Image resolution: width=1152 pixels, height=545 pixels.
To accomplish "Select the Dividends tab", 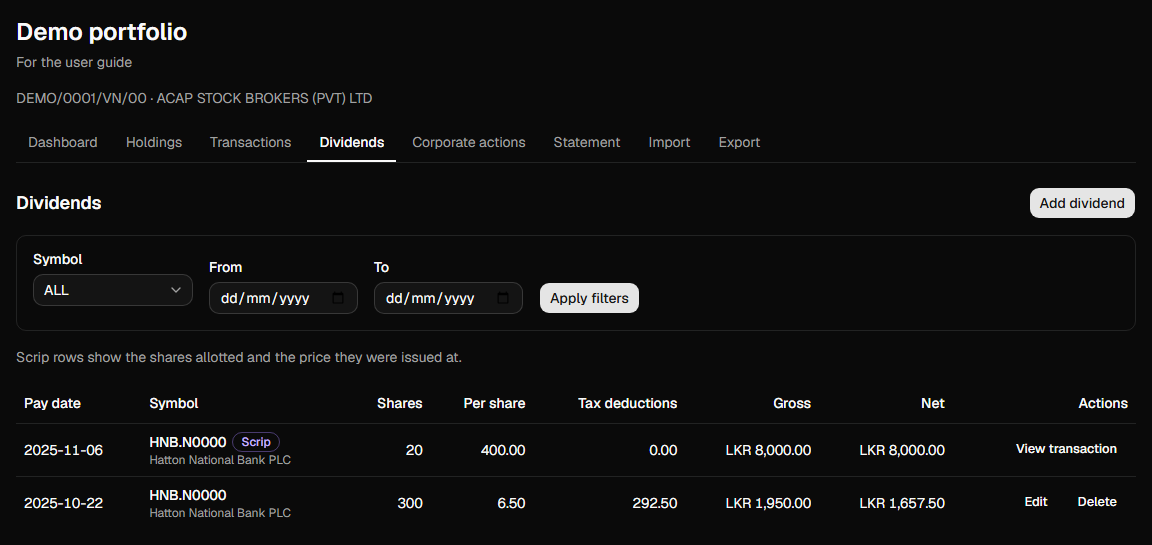I will coord(352,142).
